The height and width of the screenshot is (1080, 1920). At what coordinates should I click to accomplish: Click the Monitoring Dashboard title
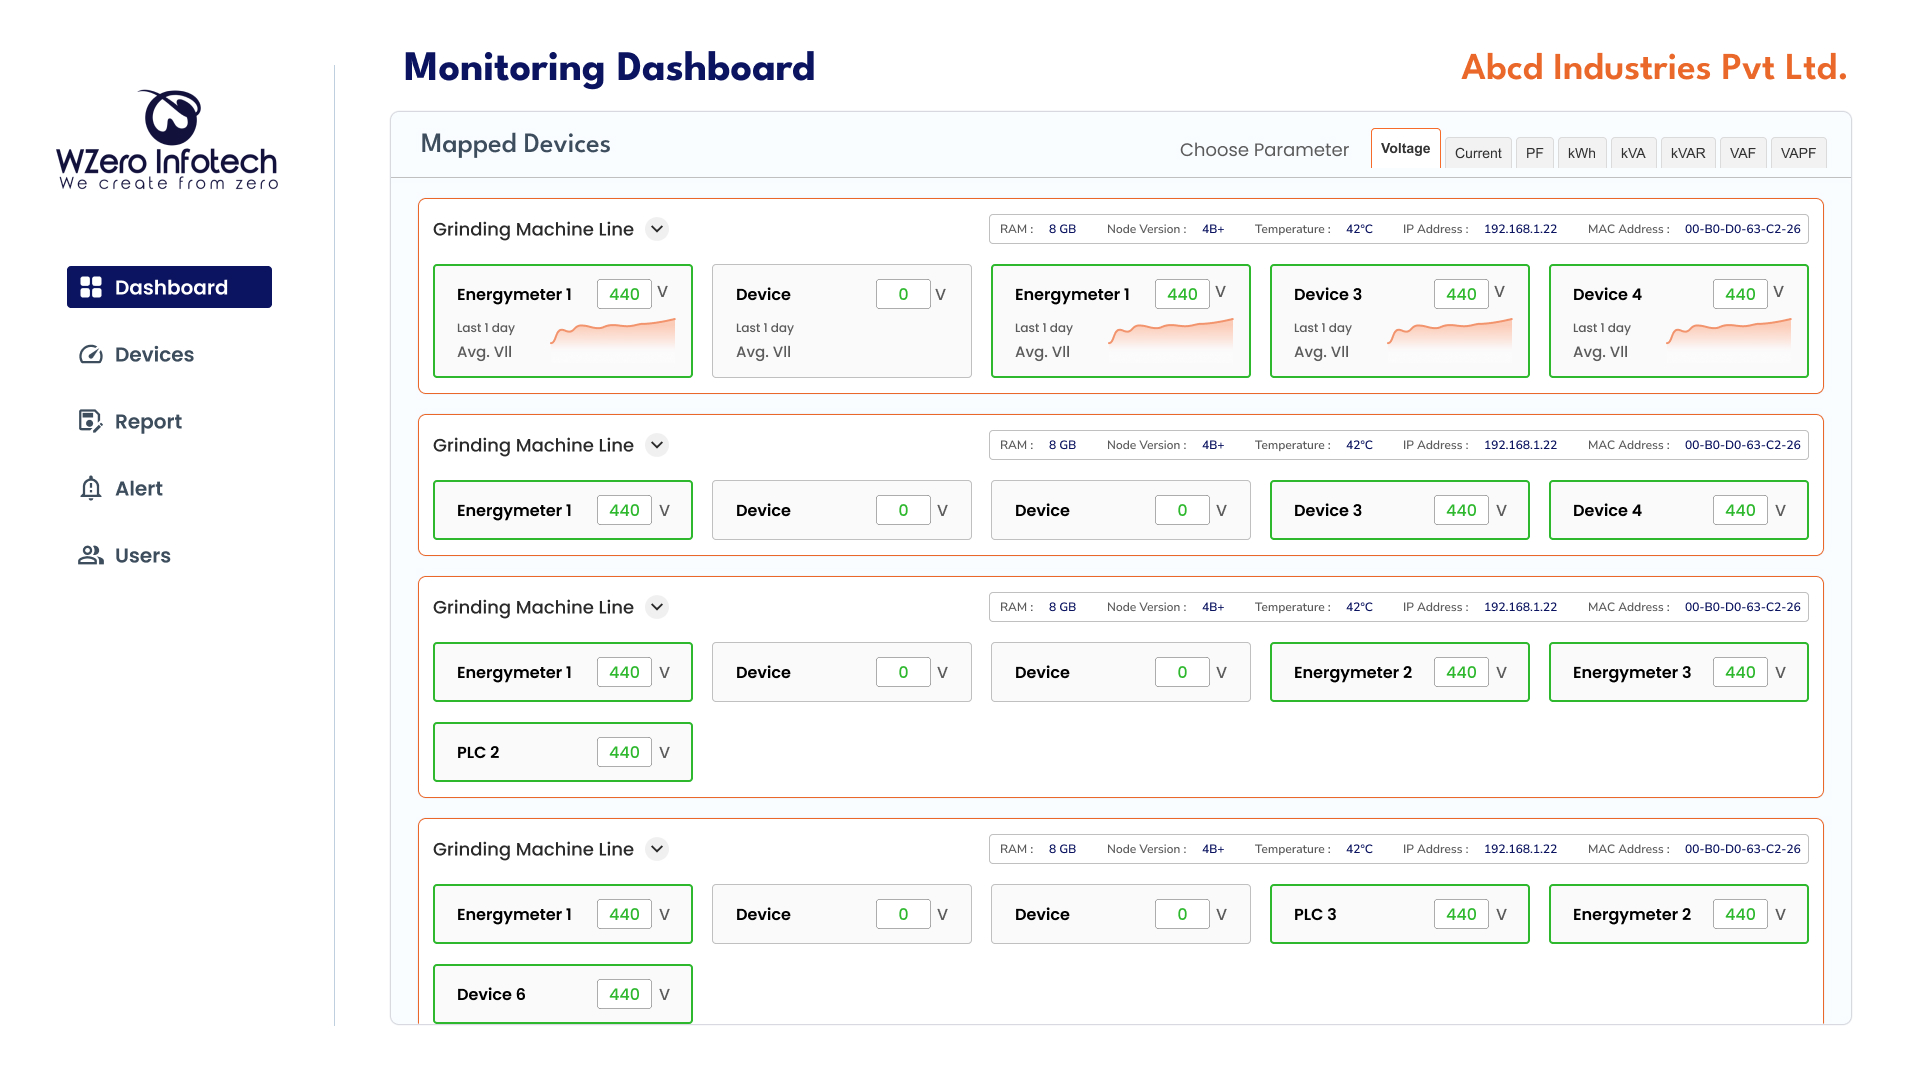coord(609,68)
